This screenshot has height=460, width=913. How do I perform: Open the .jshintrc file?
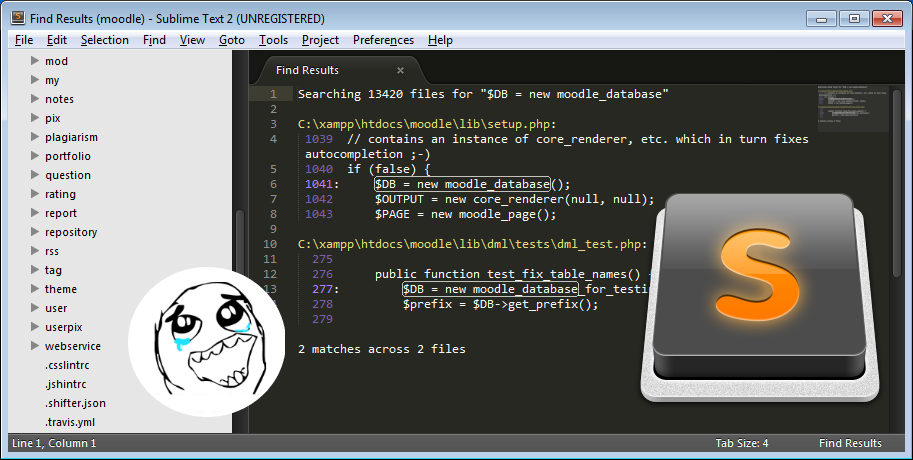click(66, 384)
